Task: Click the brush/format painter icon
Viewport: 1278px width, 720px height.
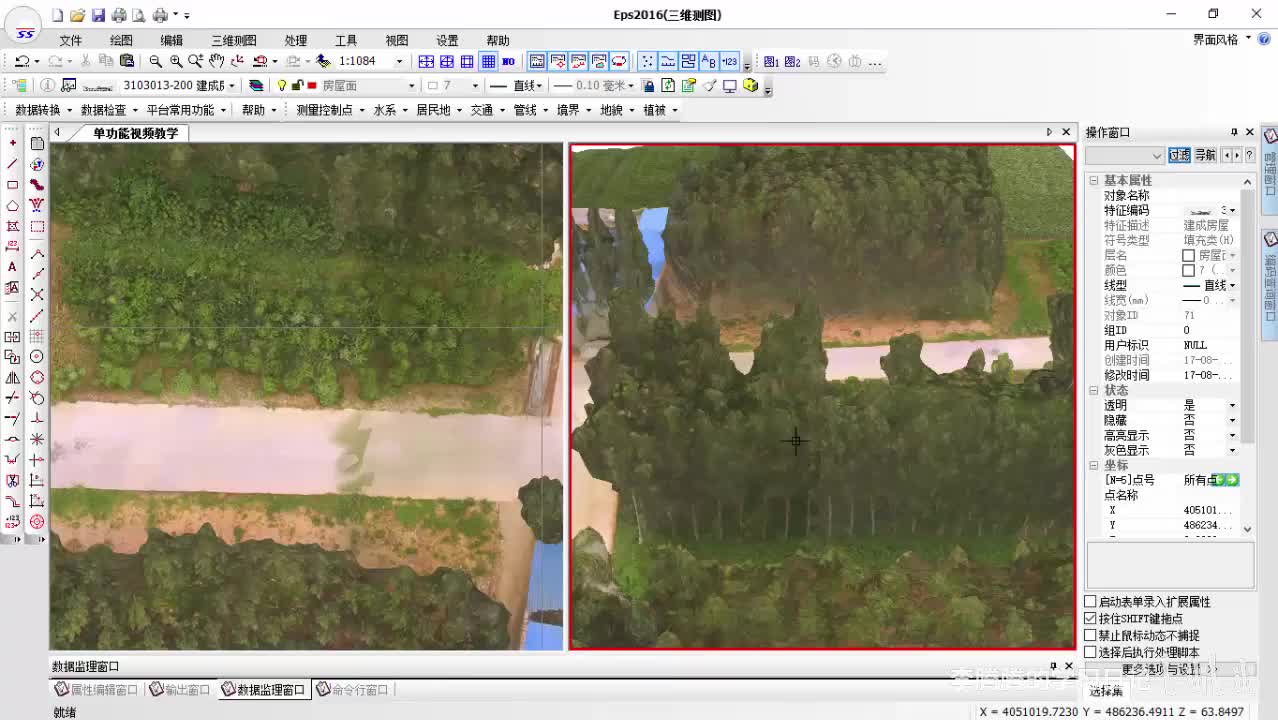Action: pyautogui.click(x=709, y=86)
